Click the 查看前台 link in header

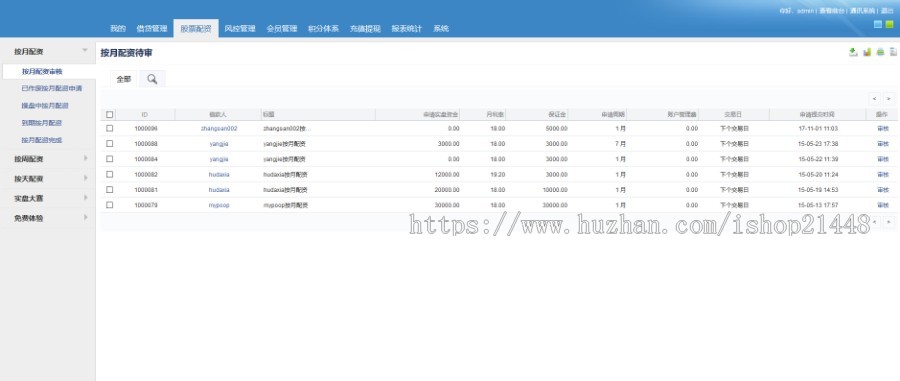(x=832, y=11)
